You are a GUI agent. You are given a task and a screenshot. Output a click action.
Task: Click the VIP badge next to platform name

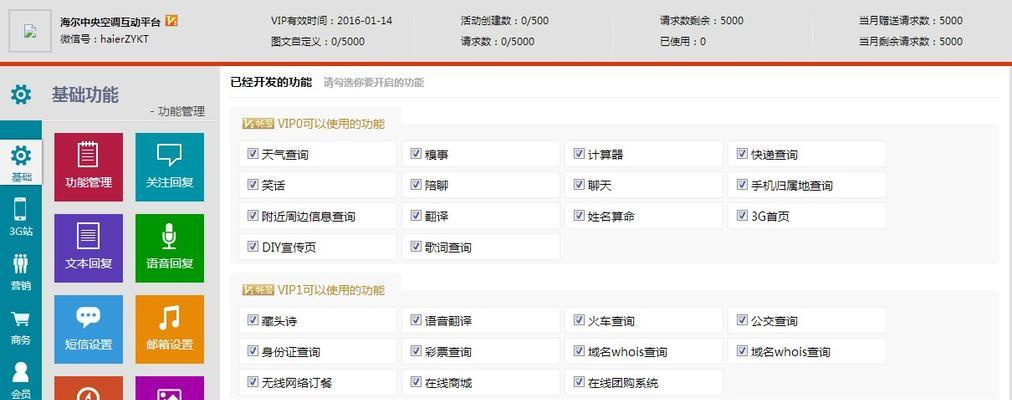coord(171,21)
